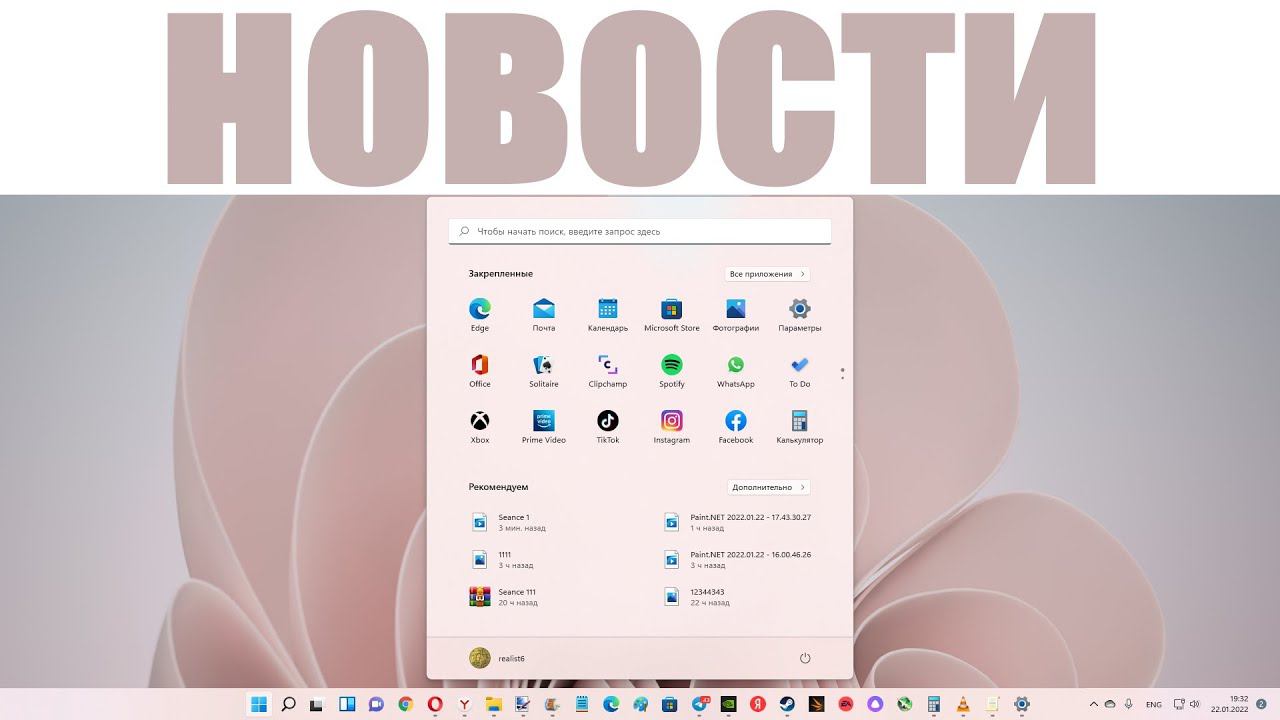Viewport: 1280px width, 720px height.
Task: Open Paint.NET 2022.01.22 - 17.43.30.27 file
Action: coord(740,522)
